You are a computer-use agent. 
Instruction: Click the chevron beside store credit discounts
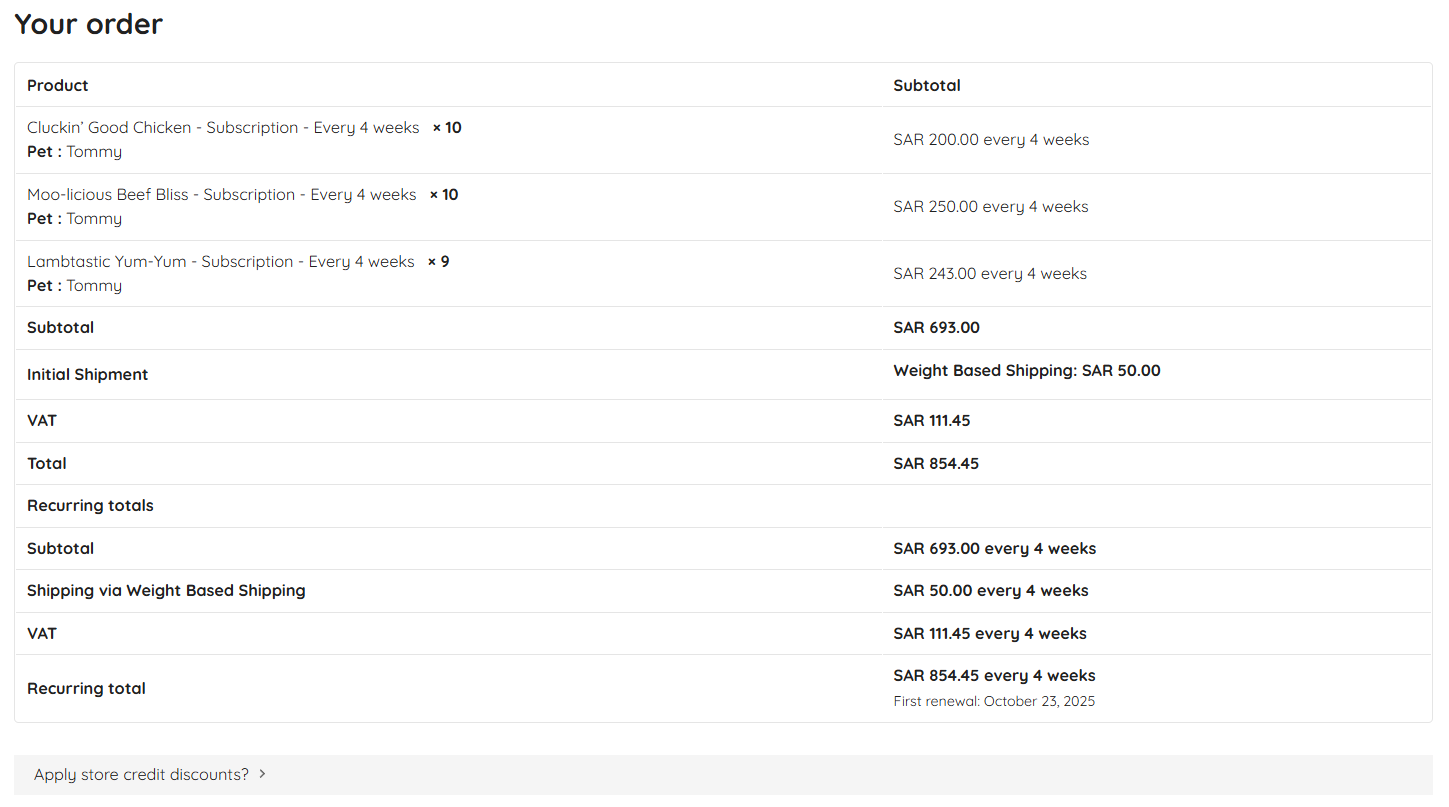[x=262, y=774]
